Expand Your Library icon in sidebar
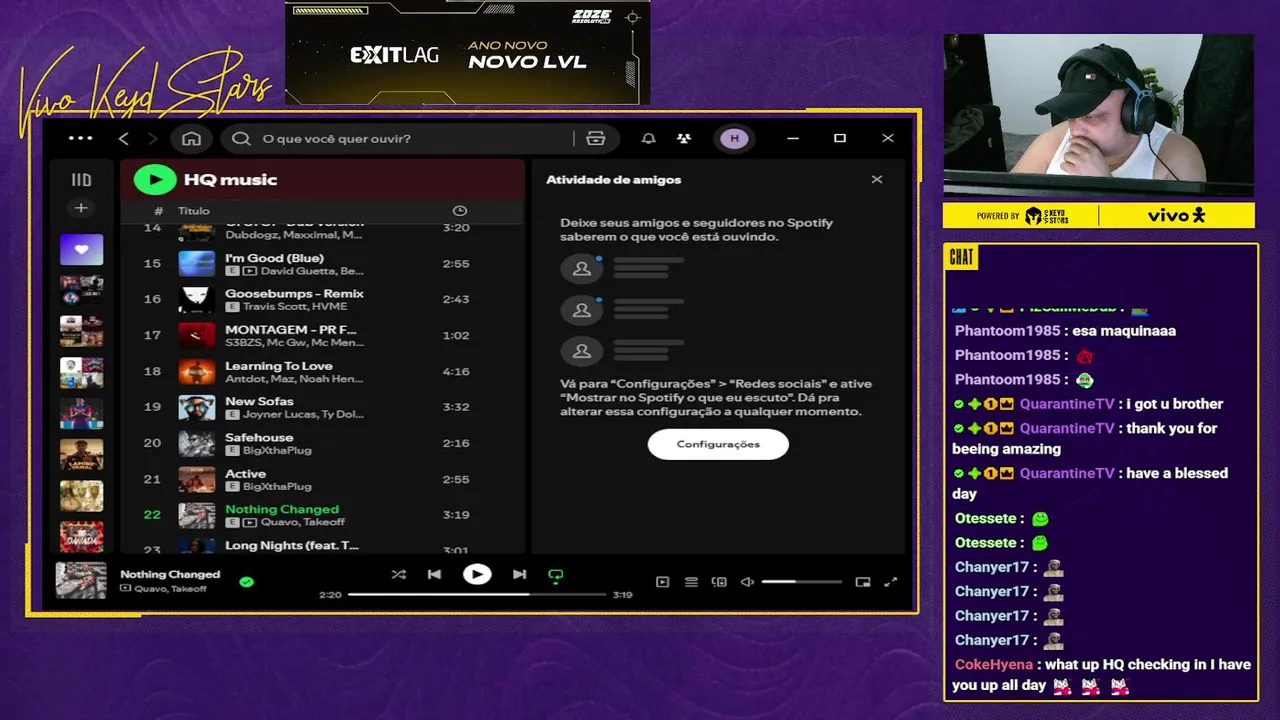Viewport: 1280px width, 720px height. pyautogui.click(x=81, y=180)
